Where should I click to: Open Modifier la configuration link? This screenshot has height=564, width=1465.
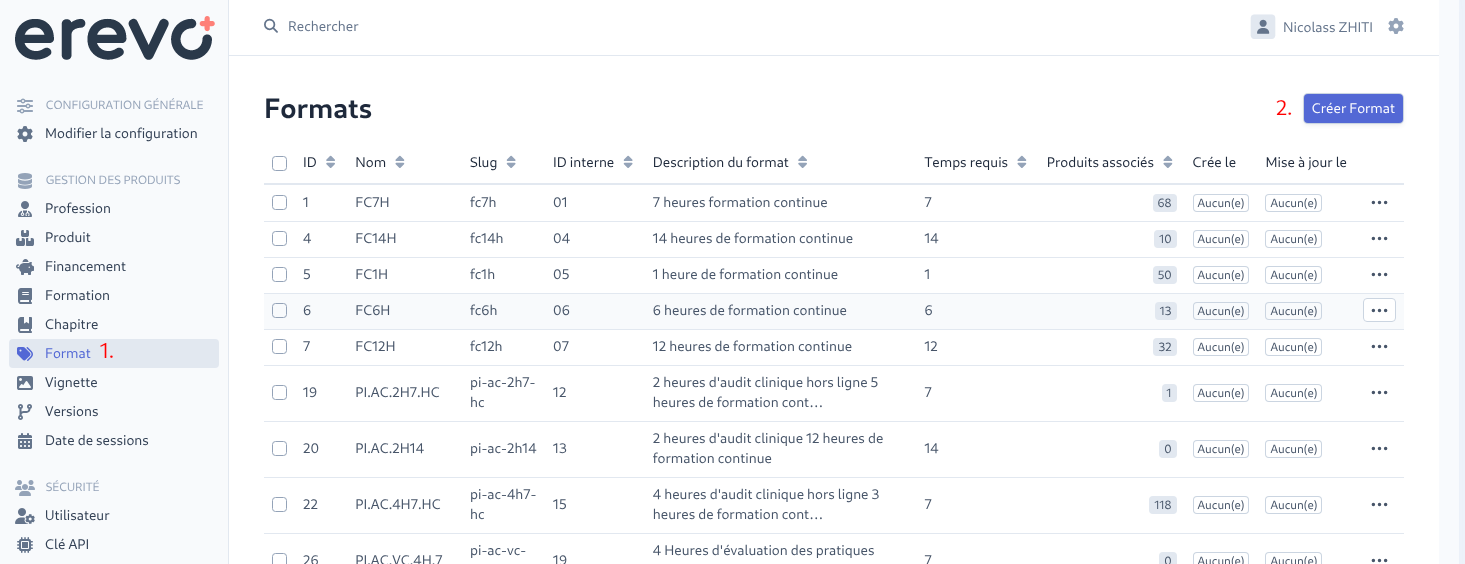click(x=121, y=133)
